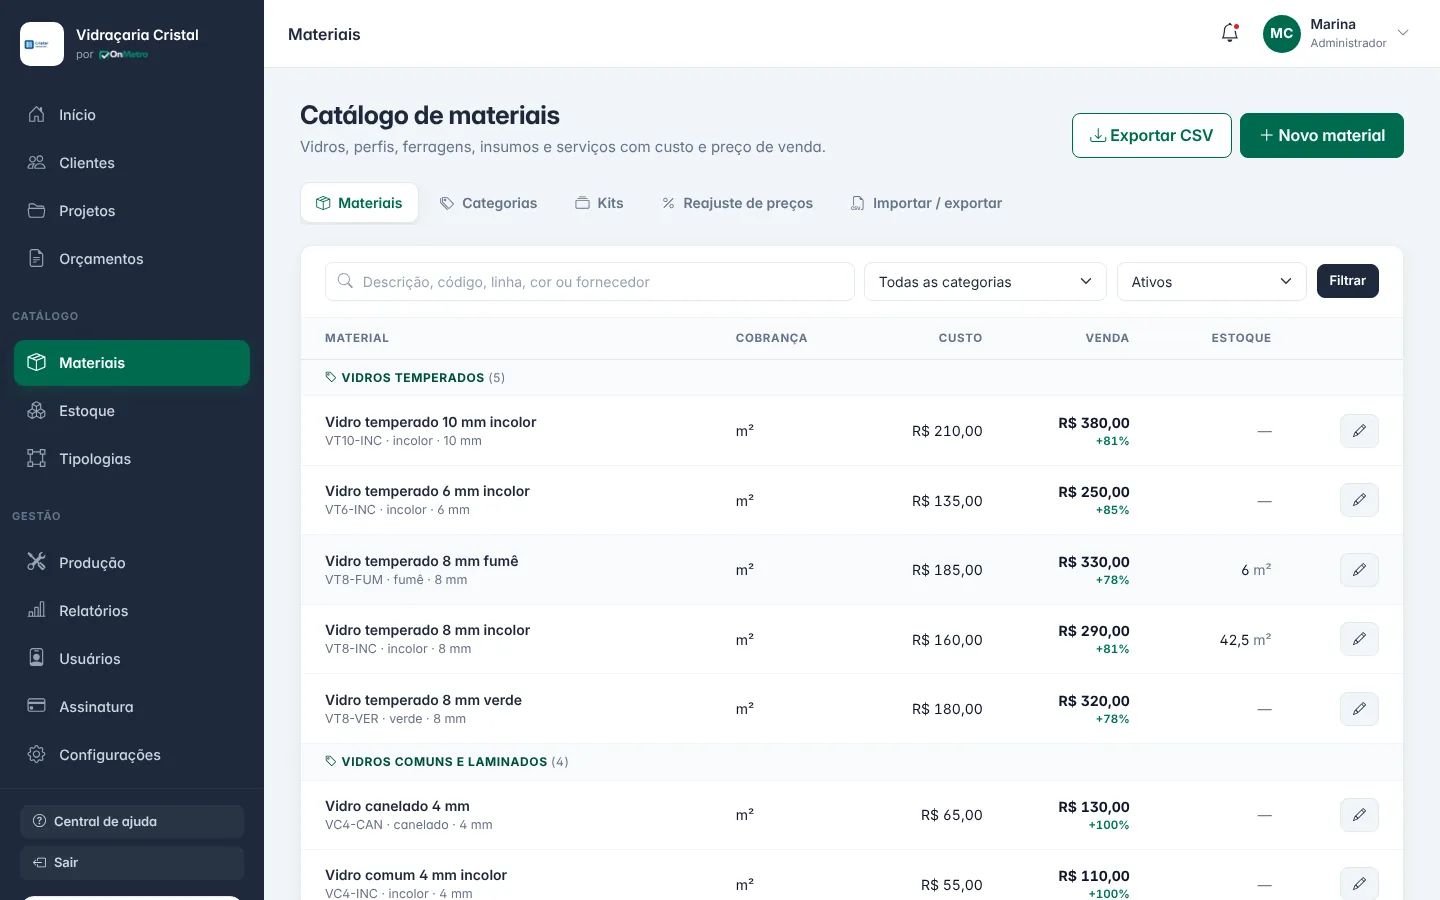This screenshot has height=900, width=1440.
Task: Switch to the Categorias tab
Action: (x=489, y=203)
